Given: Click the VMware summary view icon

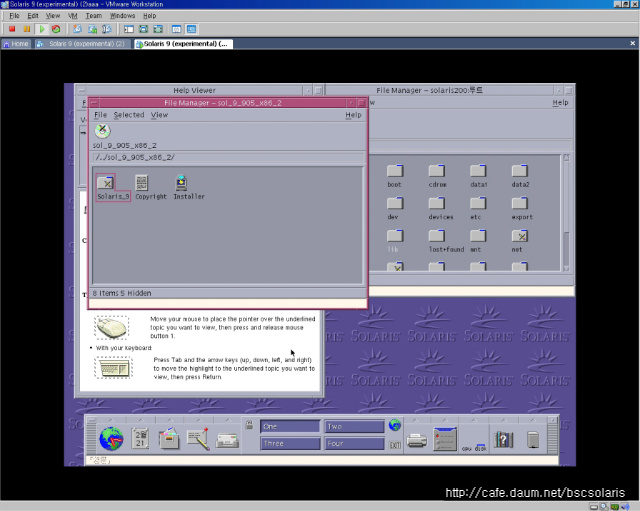Looking at the screenshot, I should point(176,29).
